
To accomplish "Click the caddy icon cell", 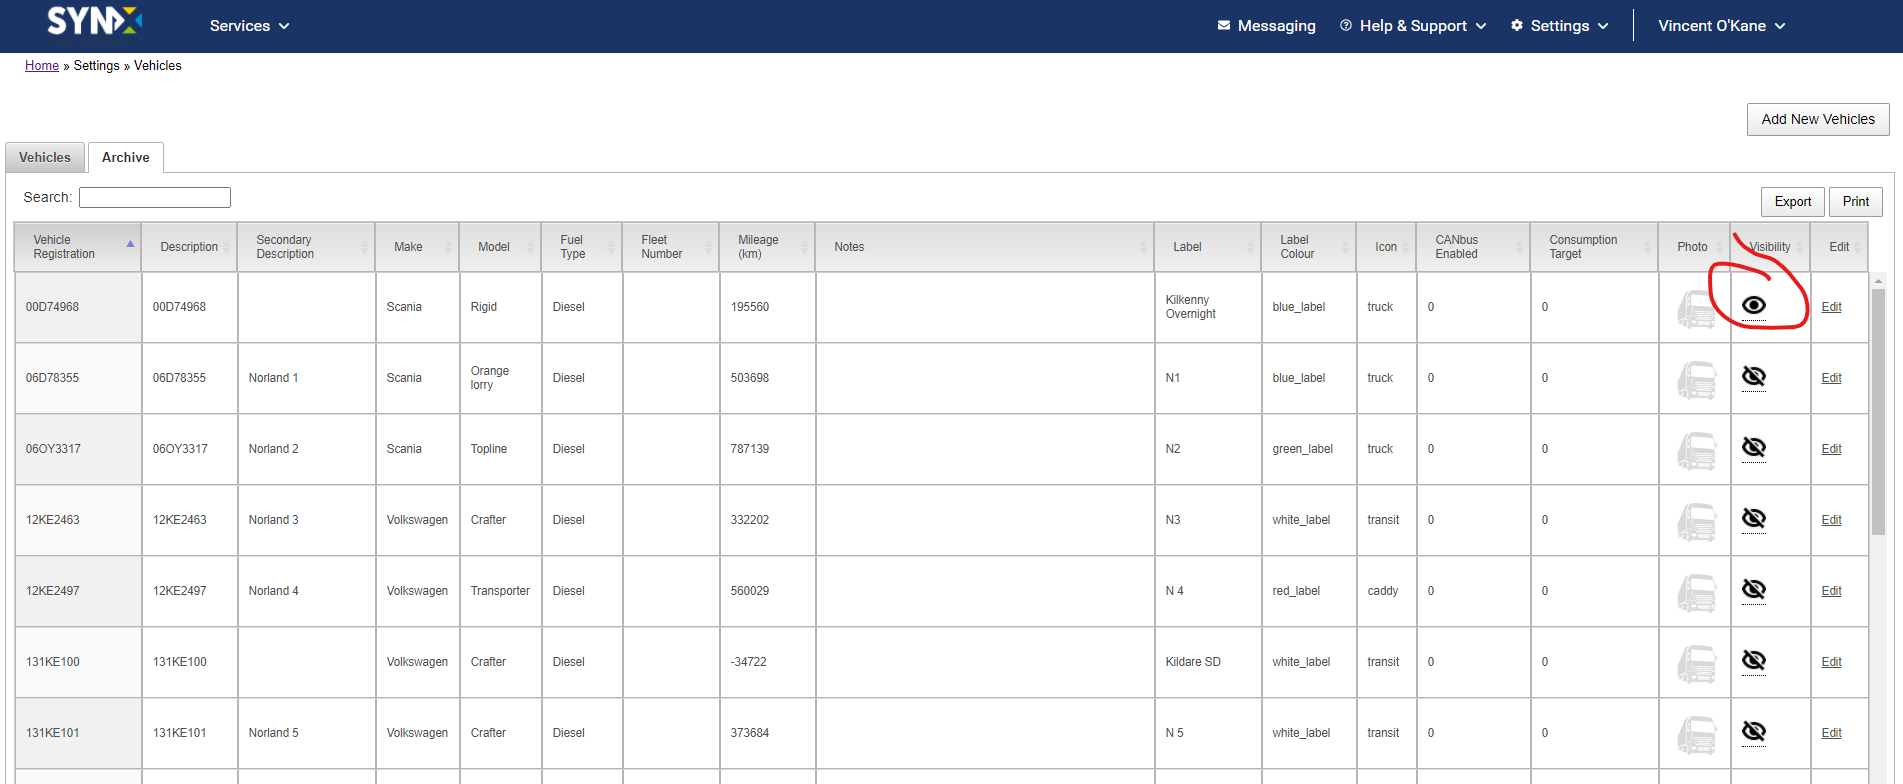I will (1386, 591).
